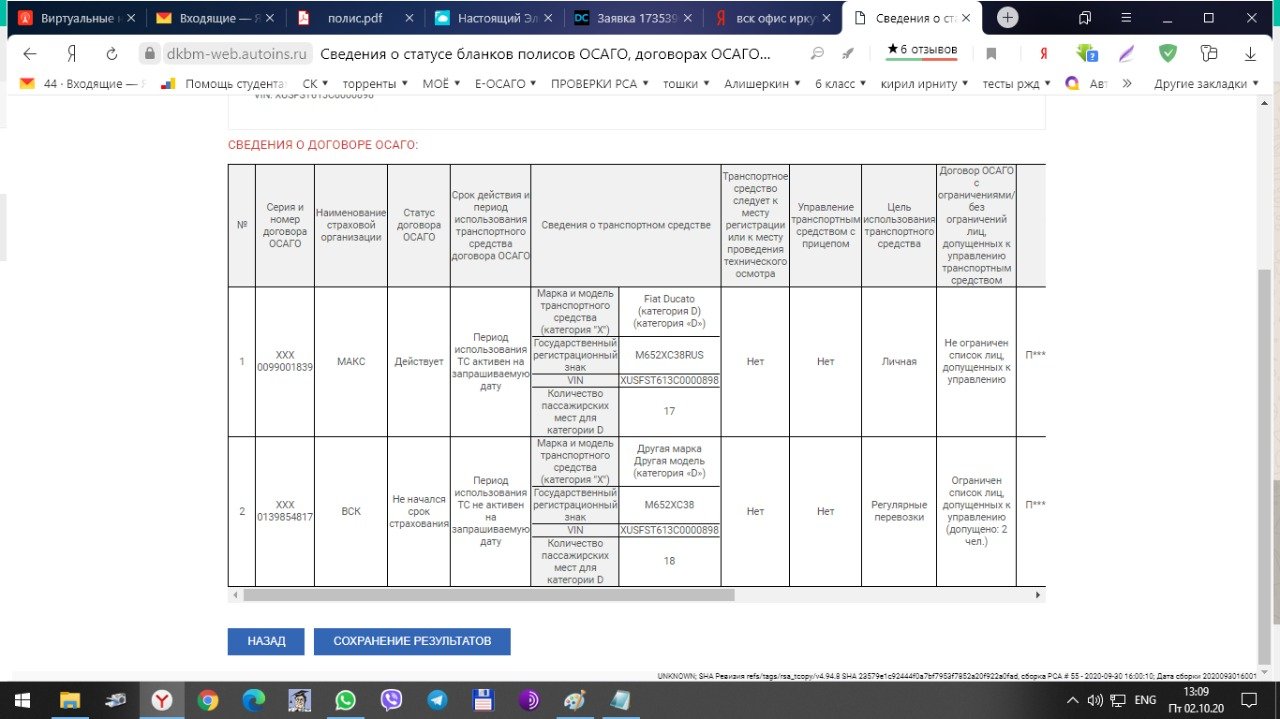Switch to 'Виртуальные' tab

pos(76,18)
